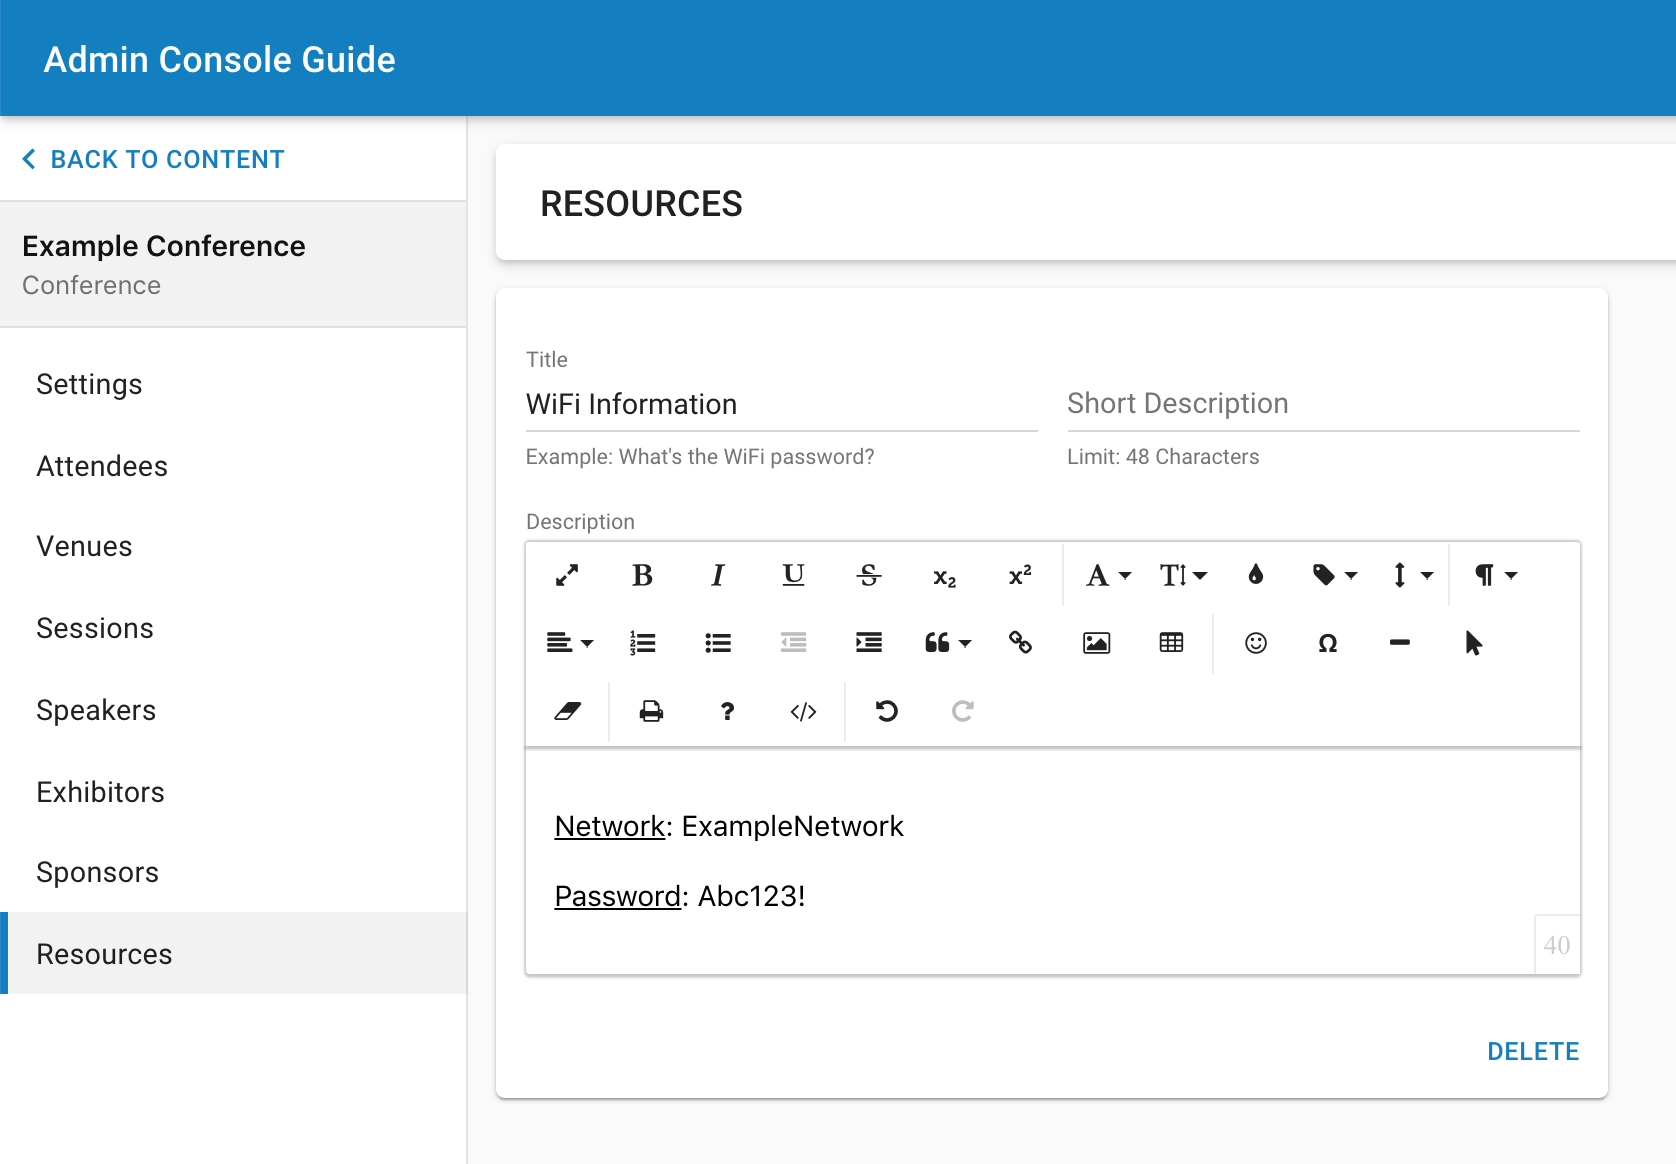Increase indent icon

click(x=869, y=643)
